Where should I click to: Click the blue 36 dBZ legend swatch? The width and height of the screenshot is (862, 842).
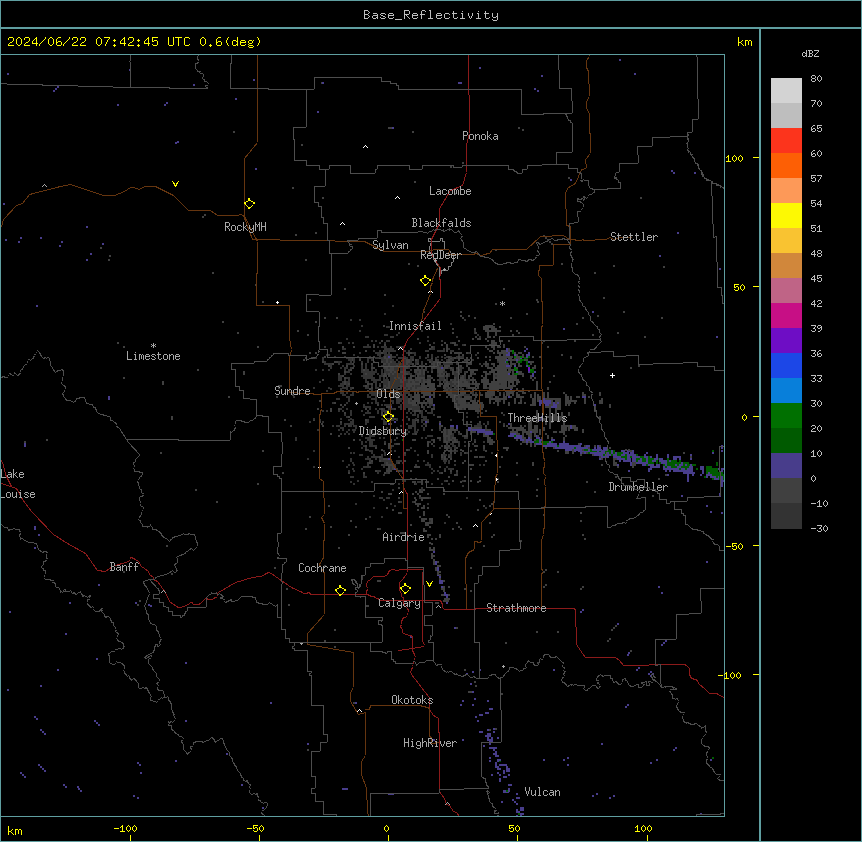pos(786,365)
